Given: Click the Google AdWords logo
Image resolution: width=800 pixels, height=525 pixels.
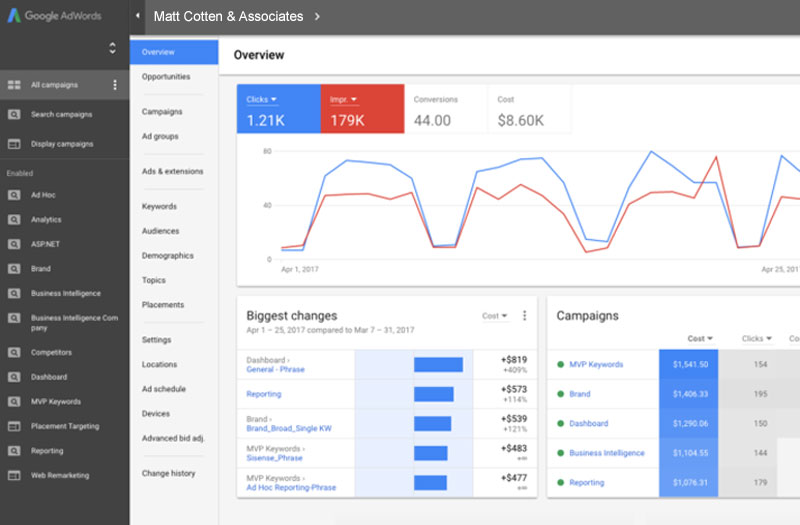Looking at the screenshot, I should click(x=55, y=16).
